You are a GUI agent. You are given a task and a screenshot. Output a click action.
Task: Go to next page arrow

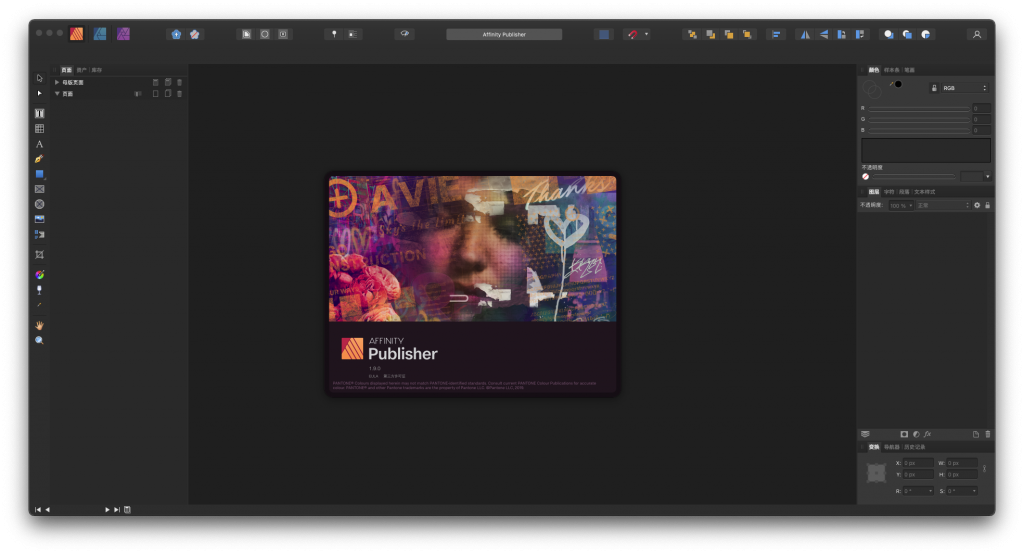pos(107,510)
